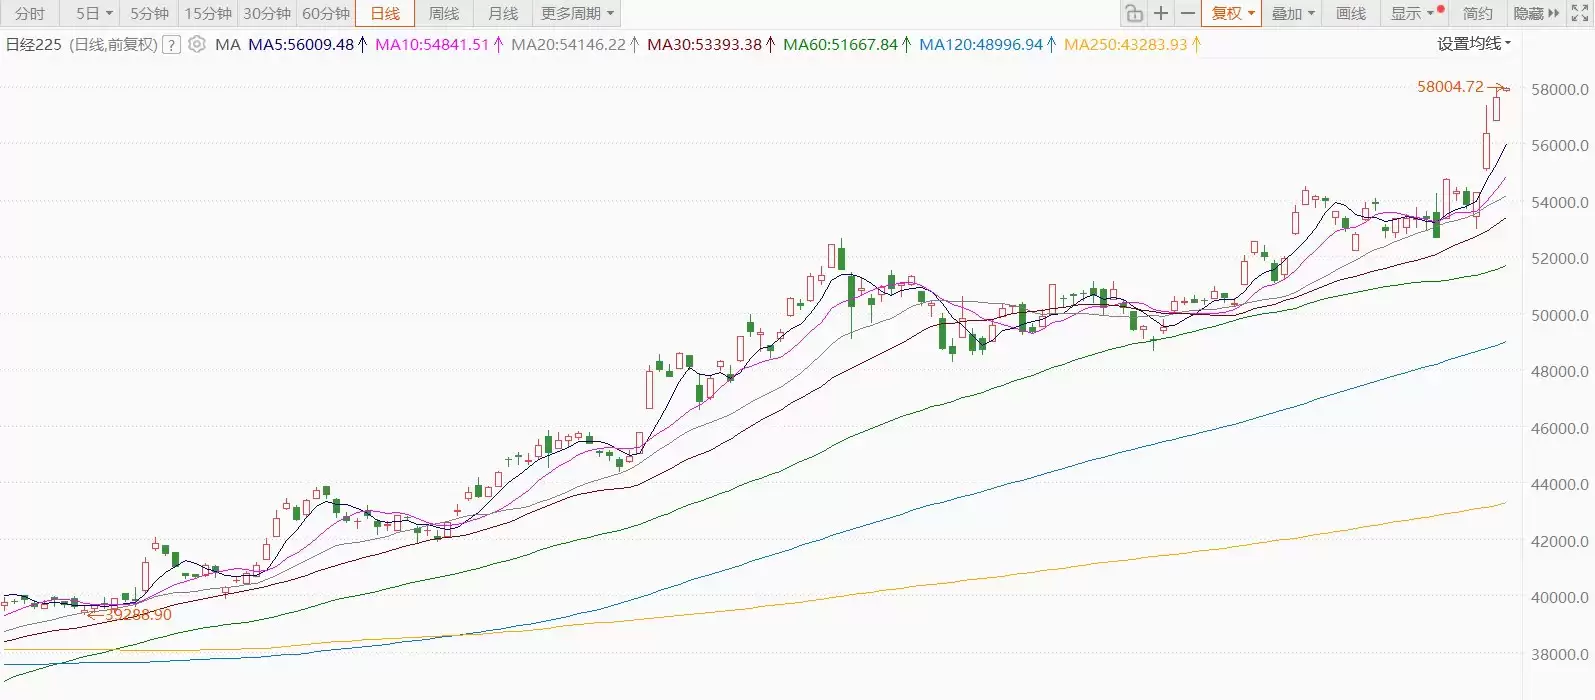Enter fullscreen with the expand icon
The width and height of the screenshot is (1595, 700).
[x=1579, y=13]
